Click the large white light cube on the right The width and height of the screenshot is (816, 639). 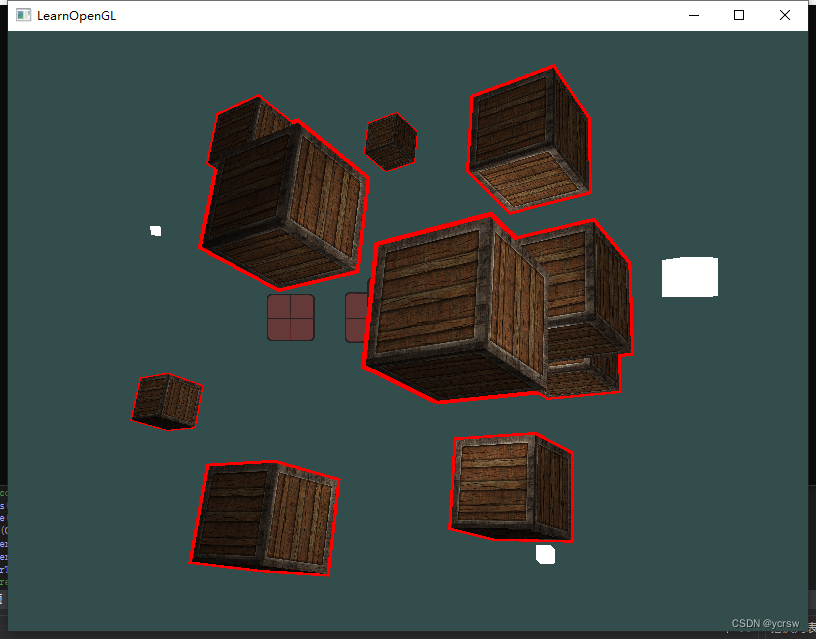[x=690, y=277]
